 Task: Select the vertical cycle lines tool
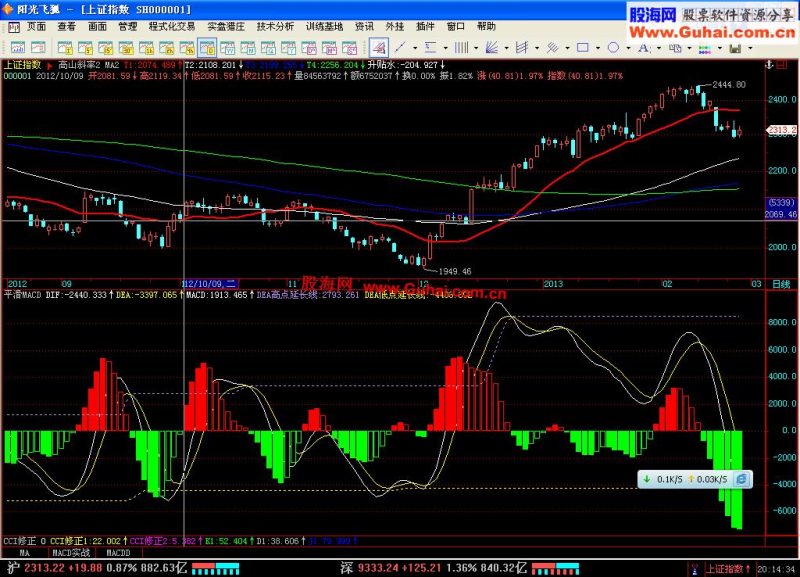click(x=461, y=47)
